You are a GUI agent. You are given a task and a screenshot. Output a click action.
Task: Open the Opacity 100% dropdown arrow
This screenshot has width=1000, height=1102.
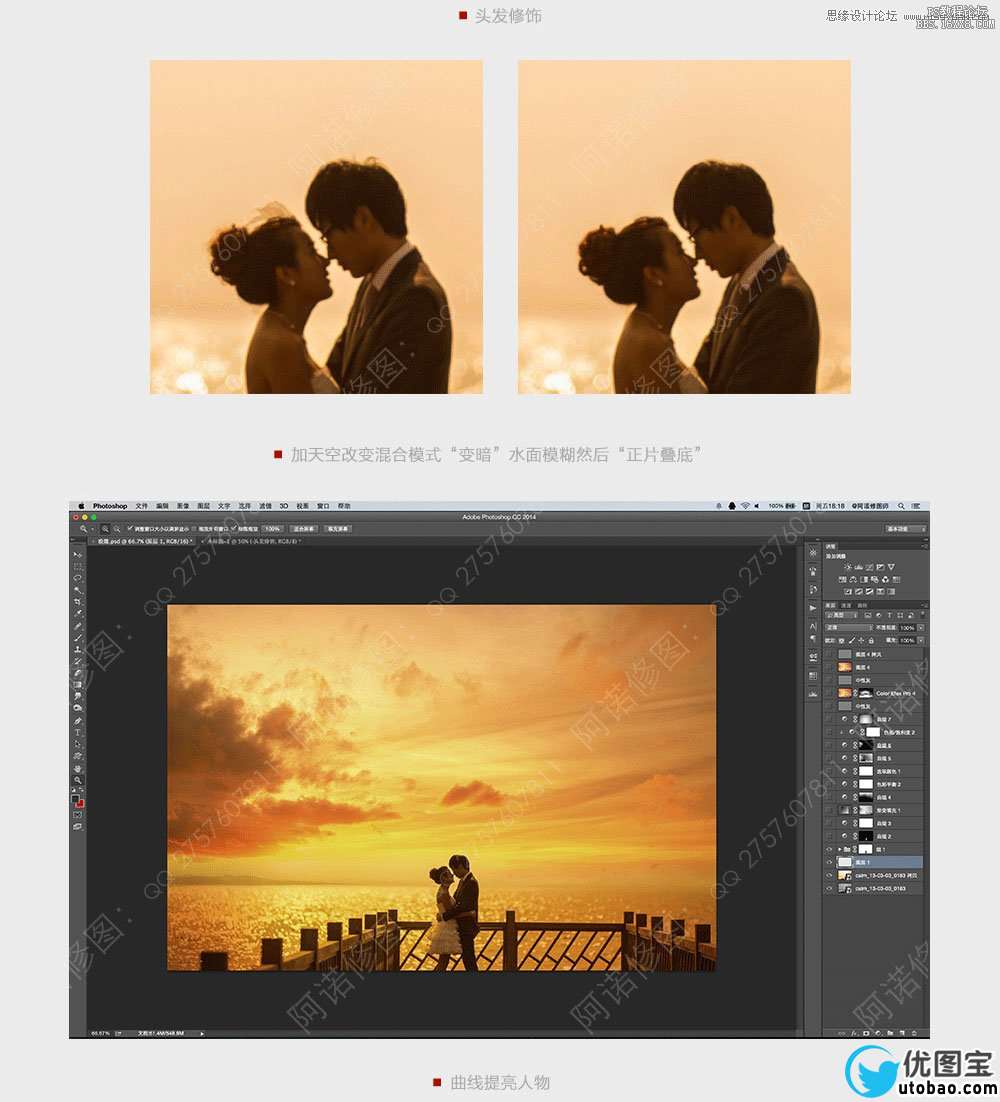(921, 628)
